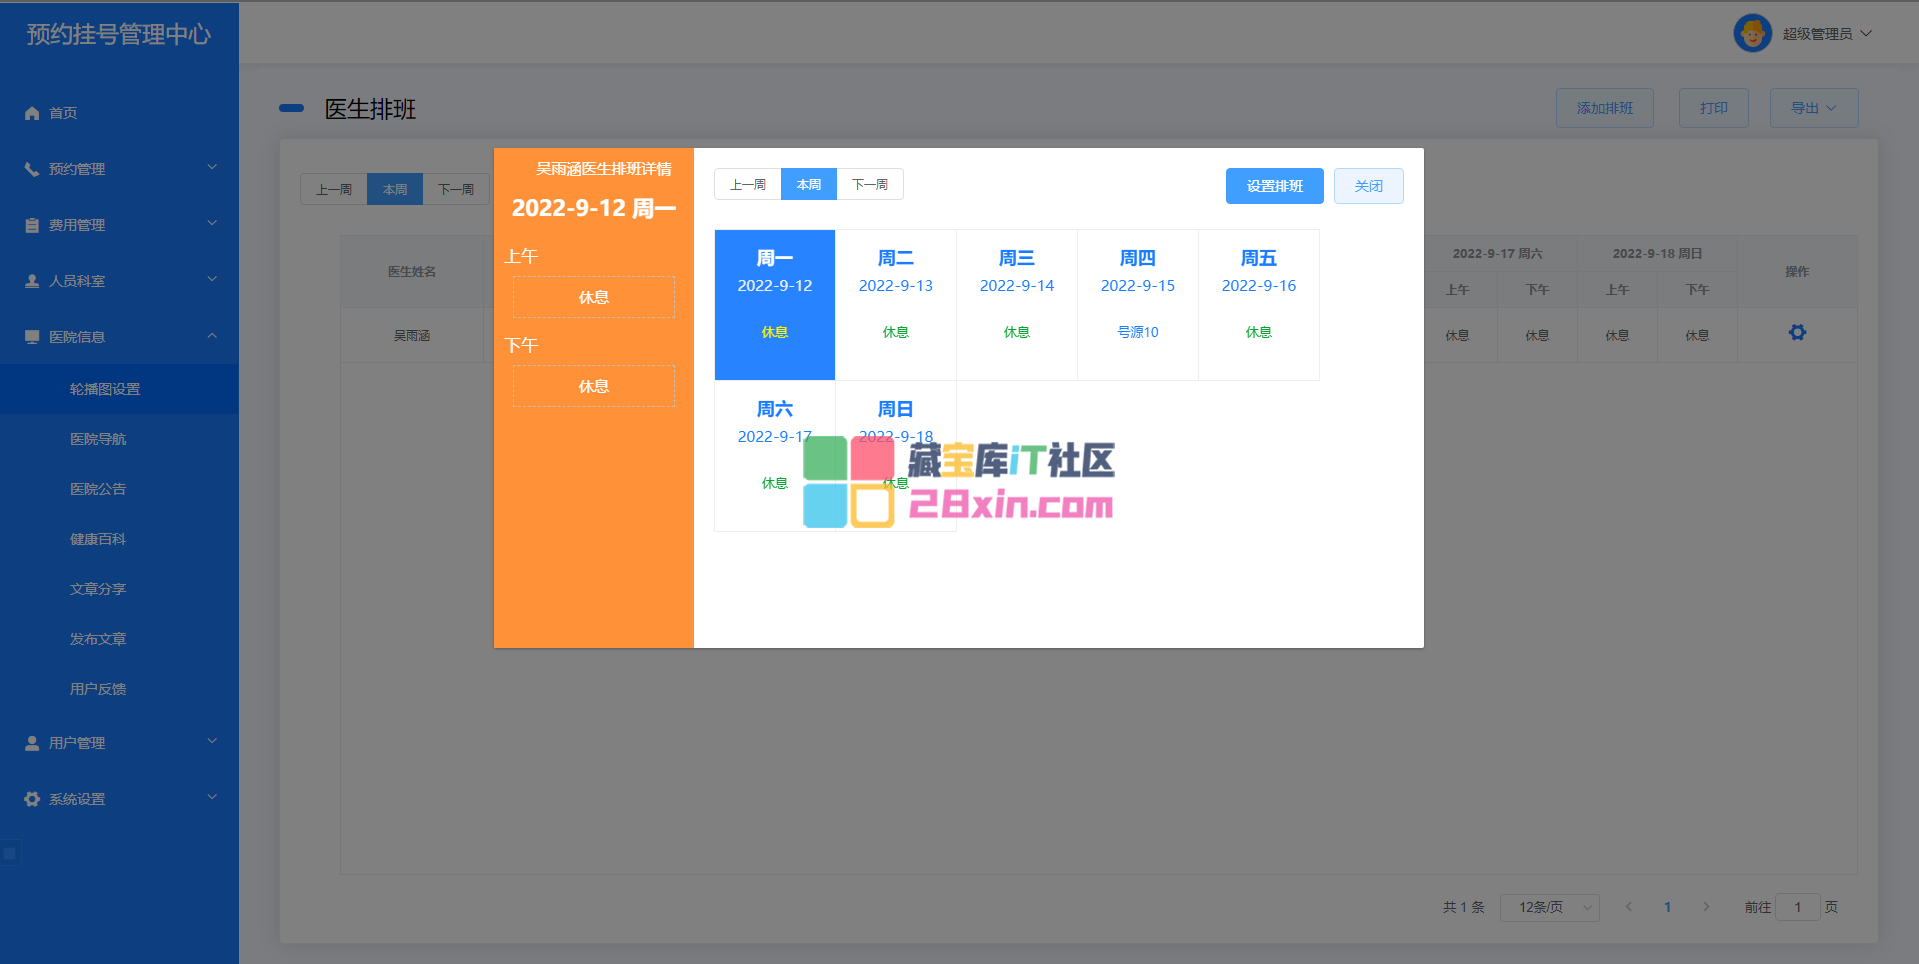Select the 周四 2022-9-15 day card
Image resolution: width=1919 pixels, height=964 pixels.
click(1138, 305)
